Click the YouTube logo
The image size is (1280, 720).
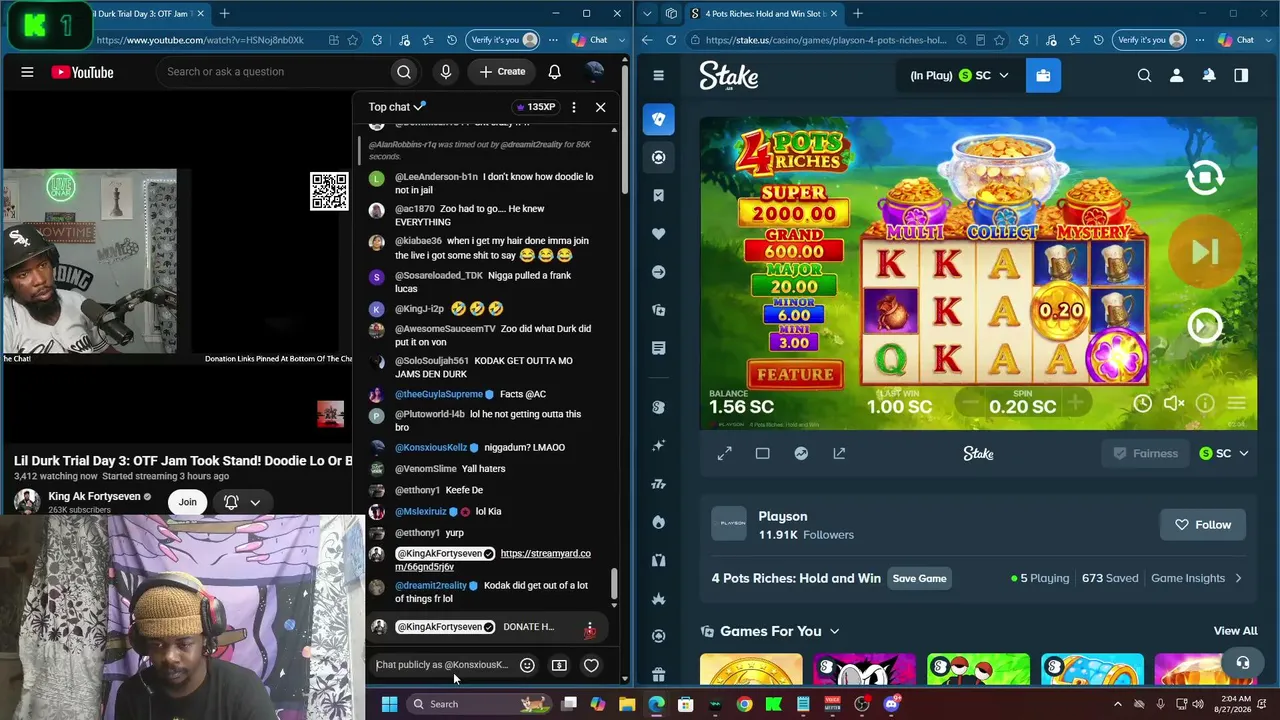[82, 72]
